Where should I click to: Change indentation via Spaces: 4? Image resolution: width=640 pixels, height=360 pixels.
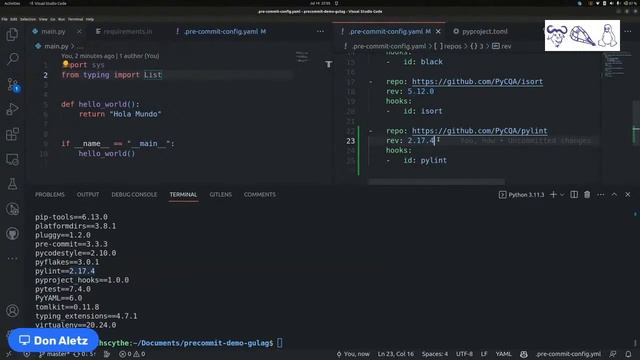(435, 354)
